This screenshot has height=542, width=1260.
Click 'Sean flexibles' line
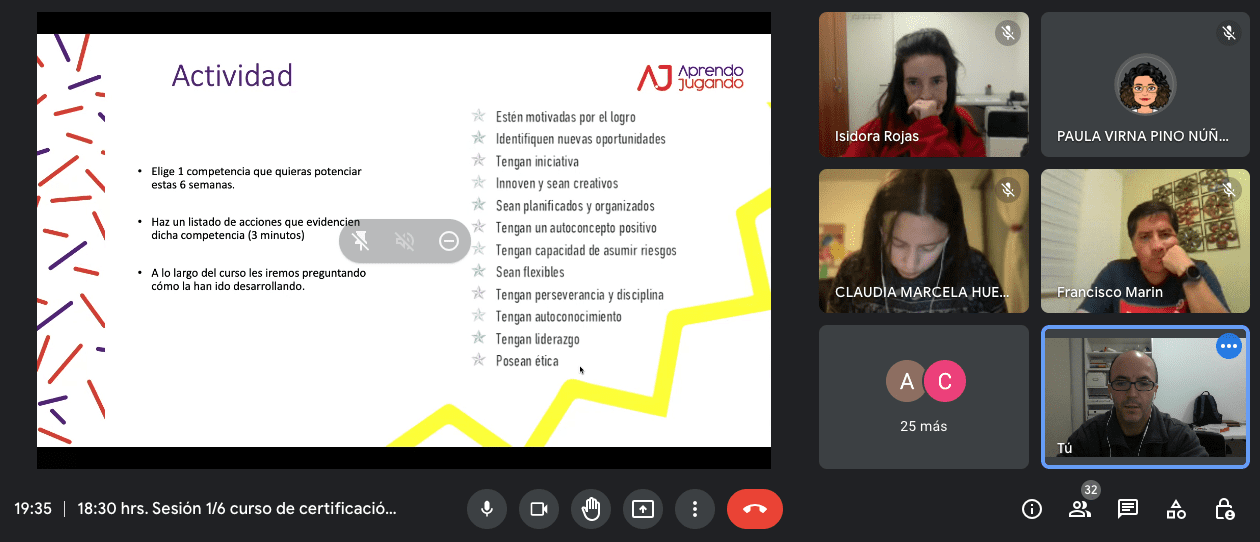coord(530,272)
